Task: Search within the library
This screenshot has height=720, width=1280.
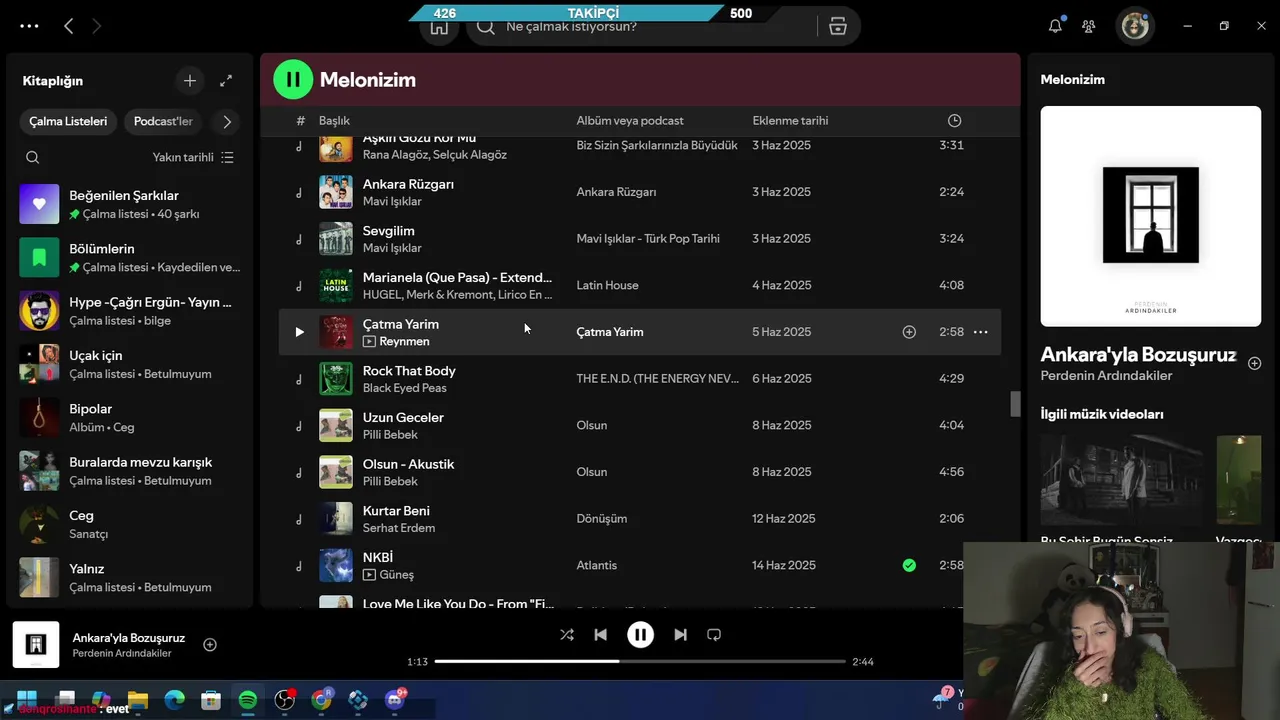Action: click(x=33, y=157)
